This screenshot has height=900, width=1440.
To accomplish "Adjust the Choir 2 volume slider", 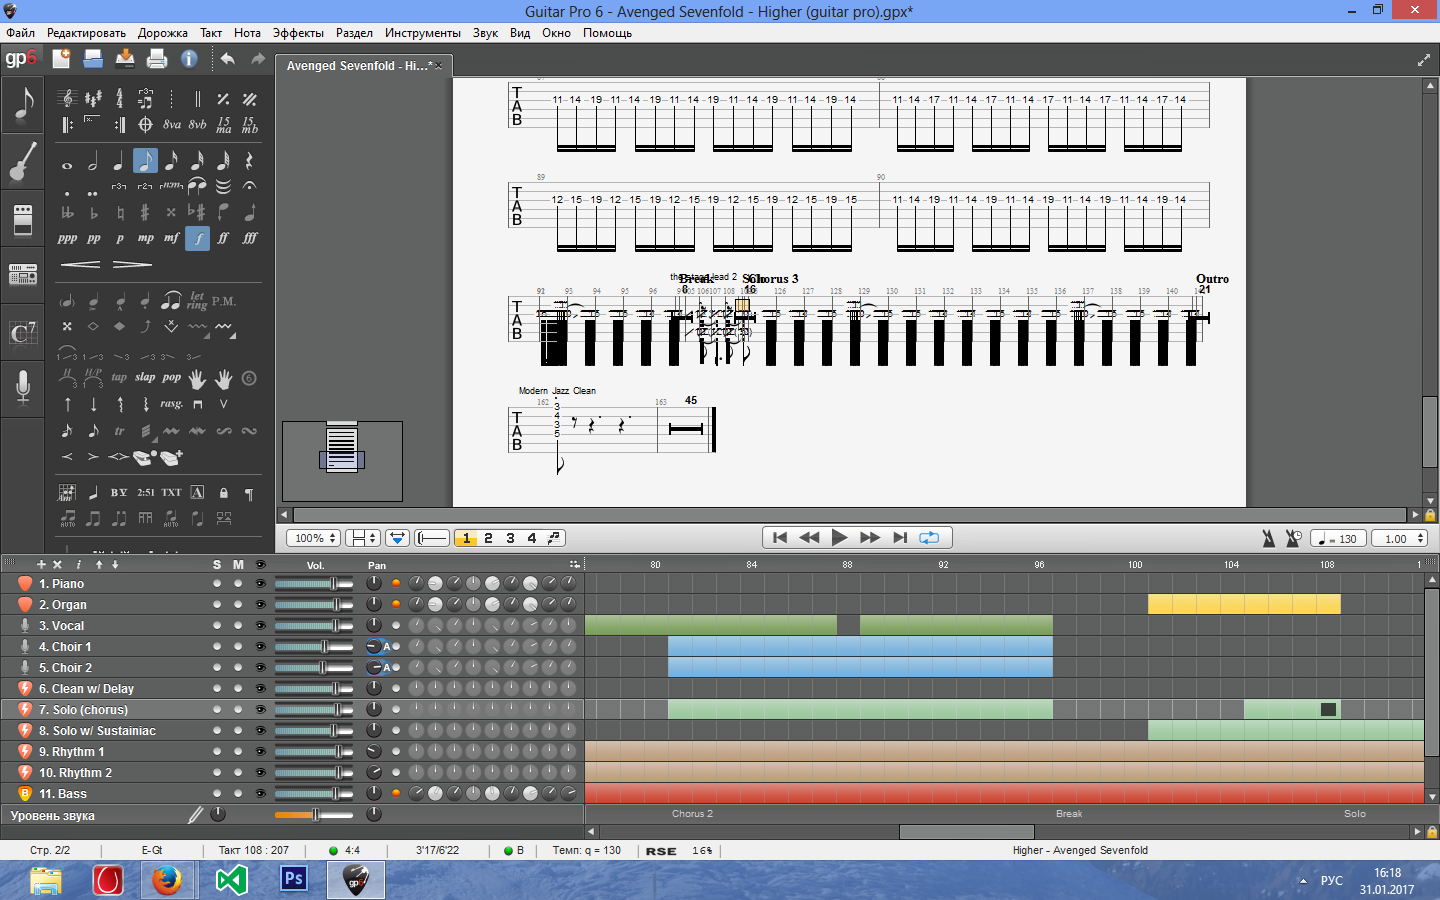I will point(314,667).
